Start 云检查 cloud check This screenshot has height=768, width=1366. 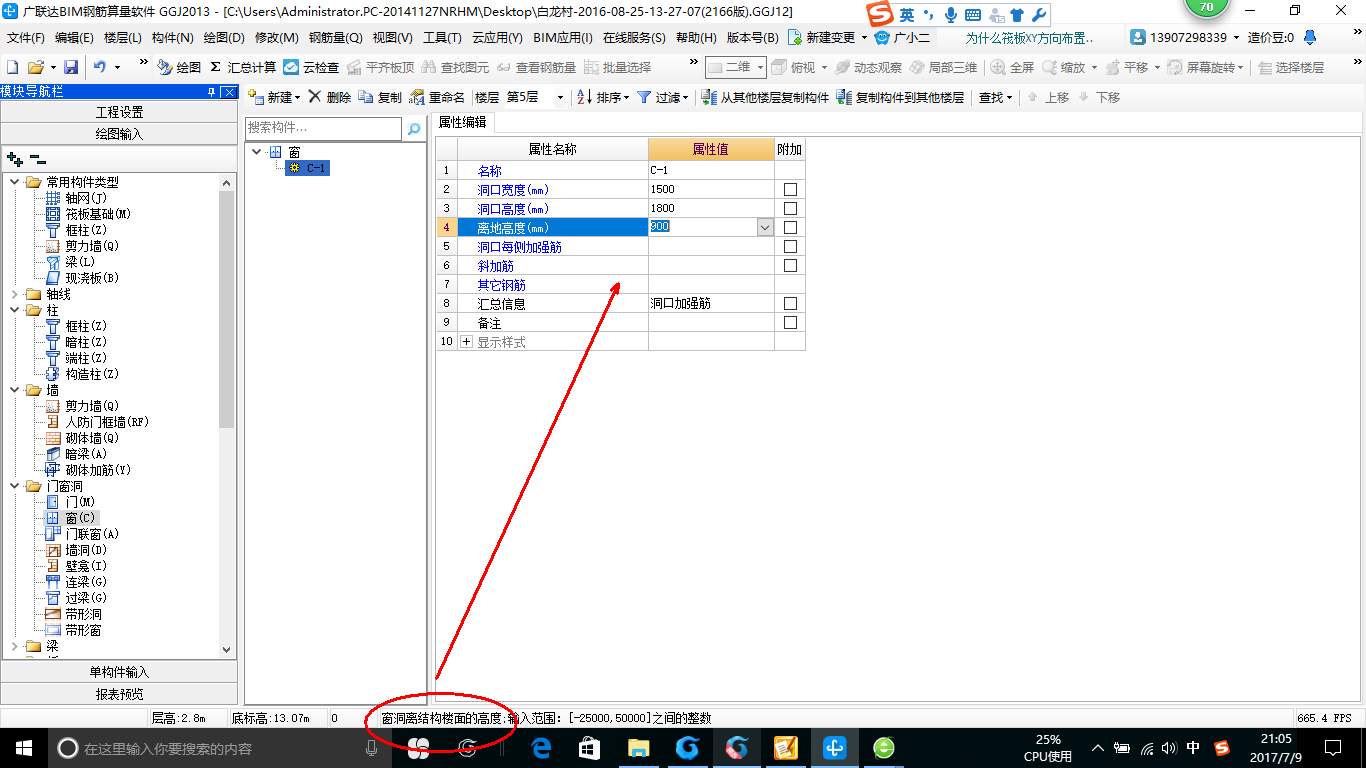coord(311,67)
